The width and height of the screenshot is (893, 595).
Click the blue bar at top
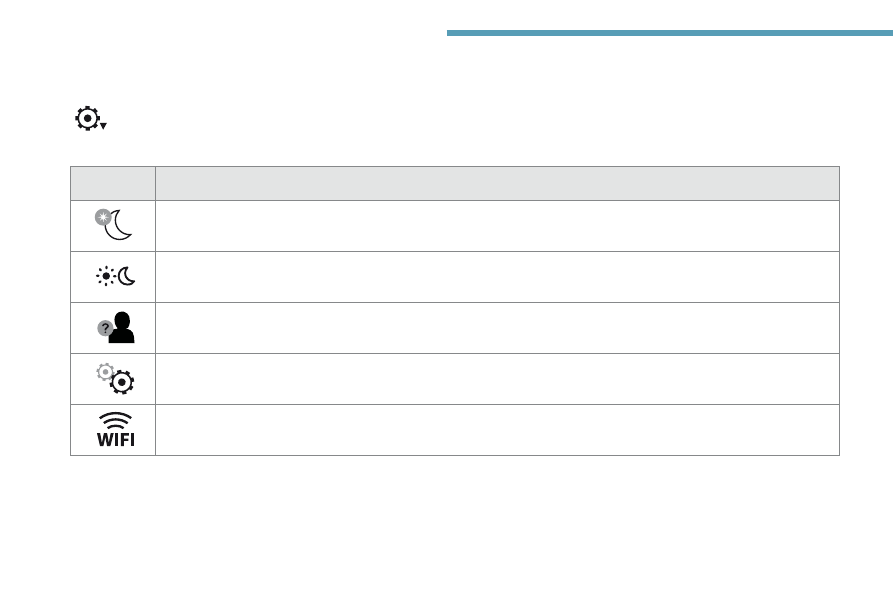pos(670,33)
